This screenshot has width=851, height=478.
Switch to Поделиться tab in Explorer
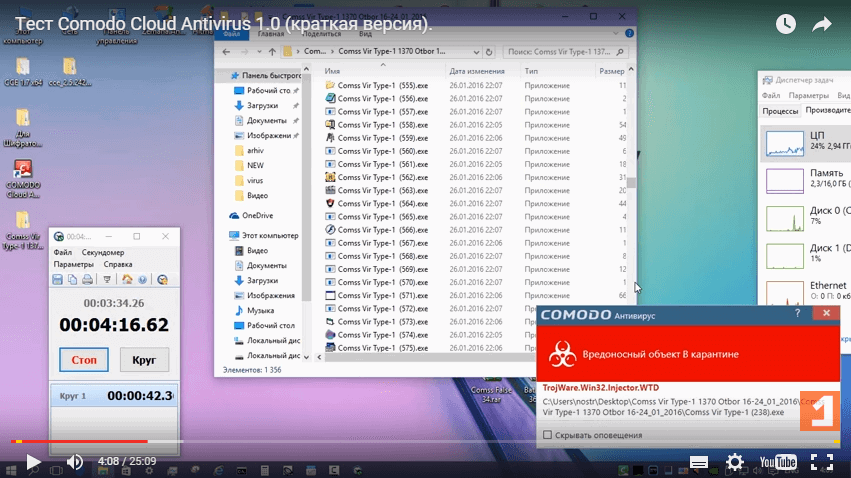pos(322,34)
